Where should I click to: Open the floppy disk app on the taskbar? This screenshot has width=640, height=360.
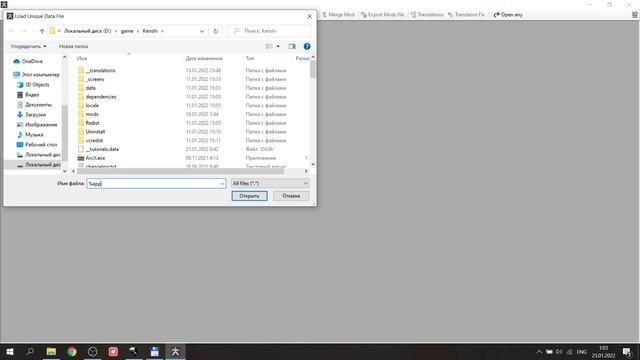point(154,351)
